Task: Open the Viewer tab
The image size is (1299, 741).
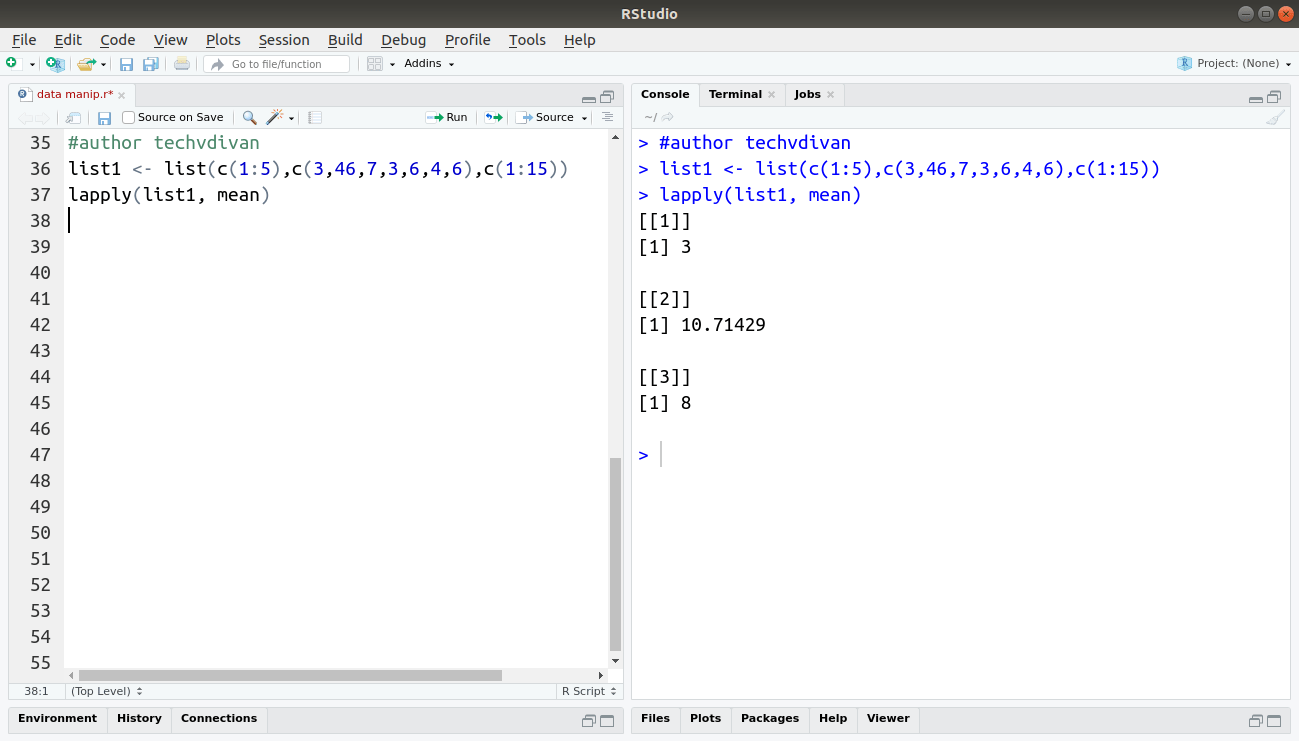Action: [x=888, y=719]
